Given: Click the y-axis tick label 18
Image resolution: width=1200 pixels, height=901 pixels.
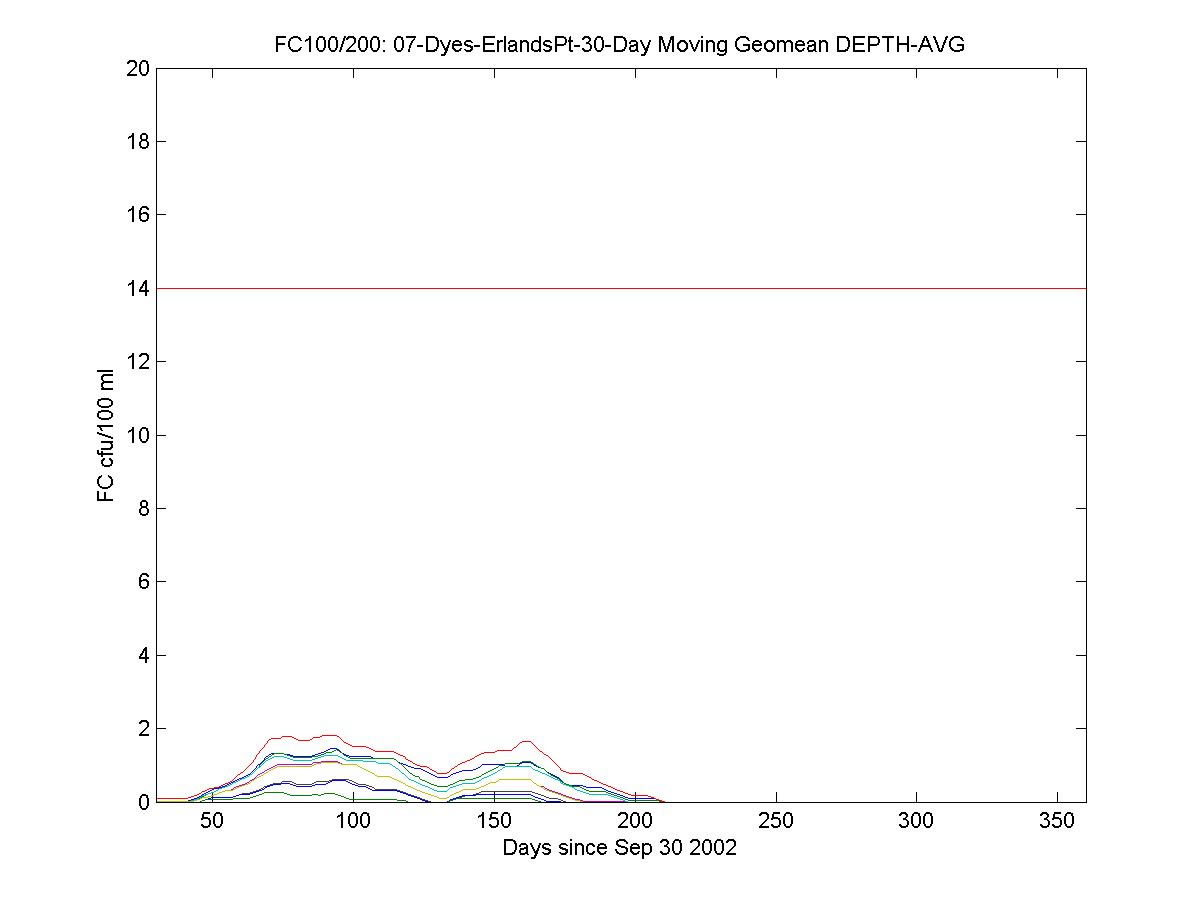Looking at the screenshot, I should [138, 142].
